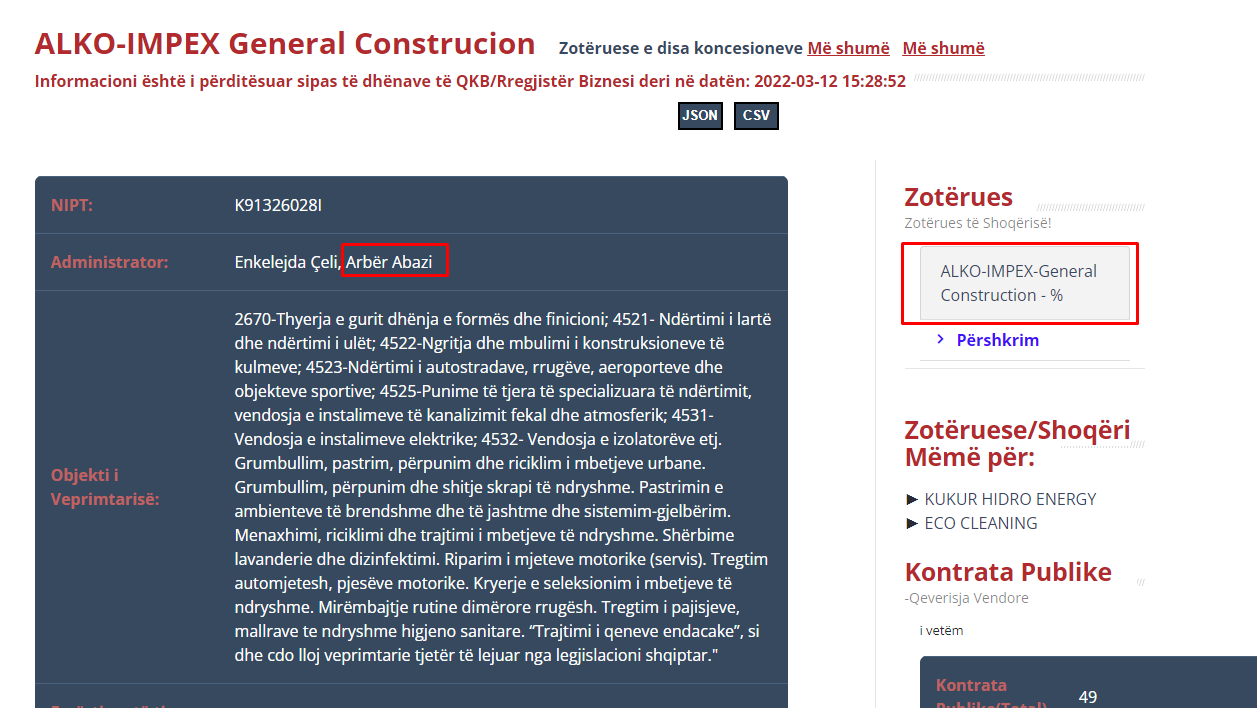
Task: Click the contracts total value 49
Action: 1088,697
